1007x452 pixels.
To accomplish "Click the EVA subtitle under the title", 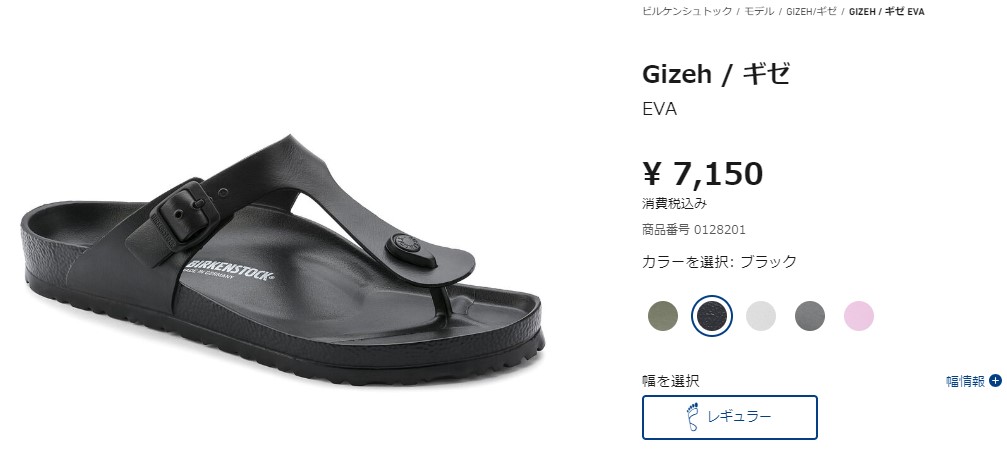I will click(x=660, y=109).
